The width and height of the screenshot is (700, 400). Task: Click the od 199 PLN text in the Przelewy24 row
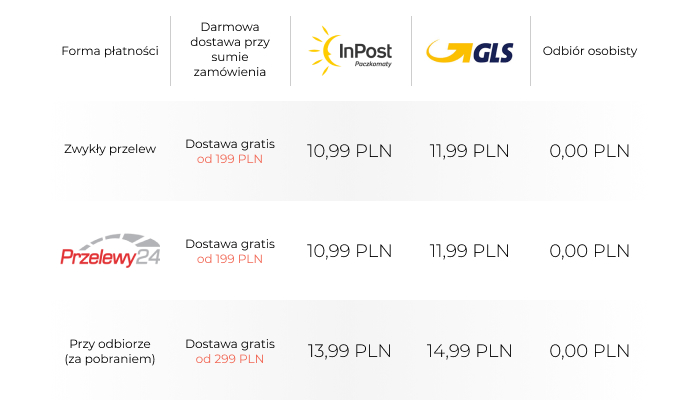pyautogui.click(x=229, y=259)
